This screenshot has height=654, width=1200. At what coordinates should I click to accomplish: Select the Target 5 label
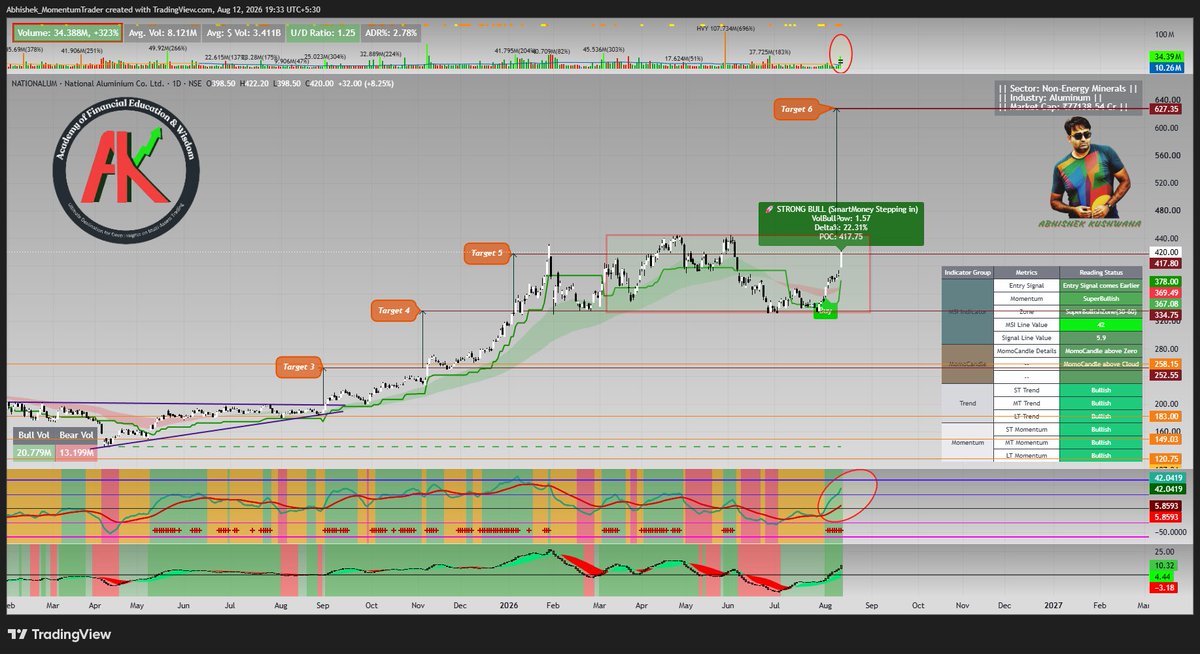pos(487,253)
